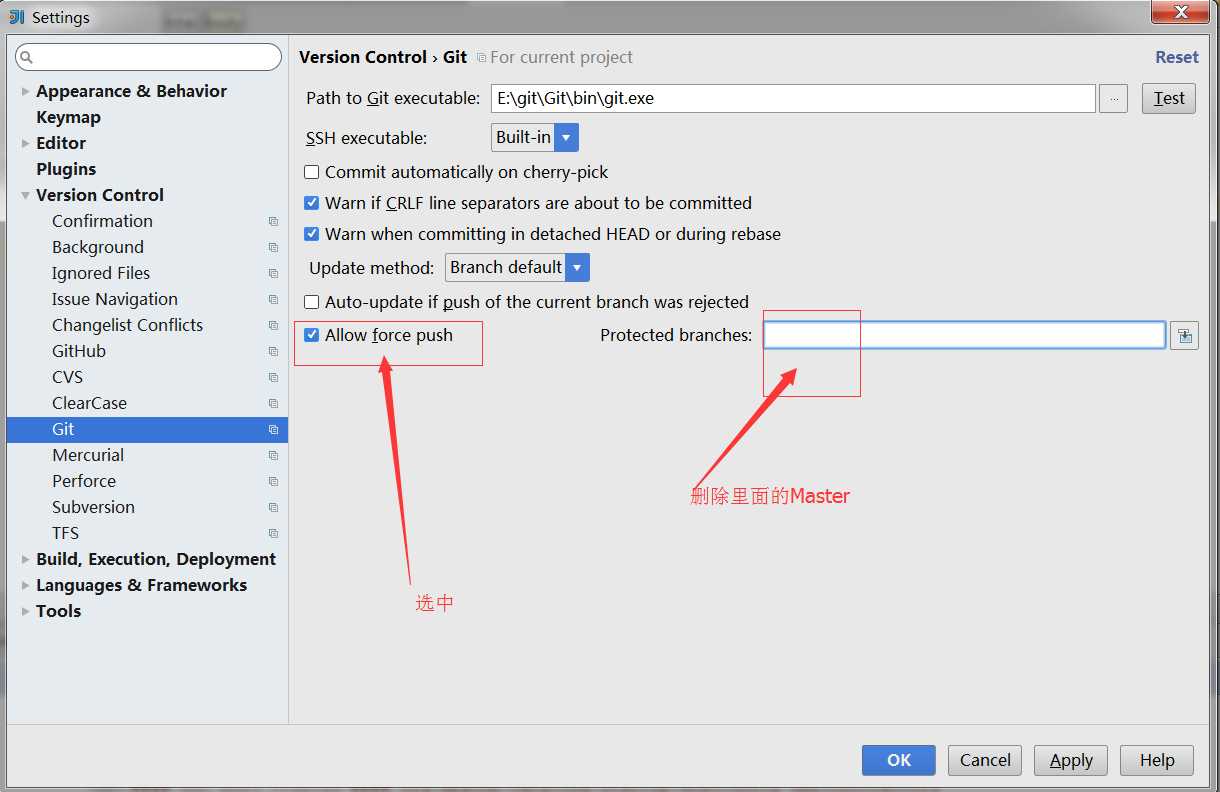Select Background under Version Control

coord(98,247)
